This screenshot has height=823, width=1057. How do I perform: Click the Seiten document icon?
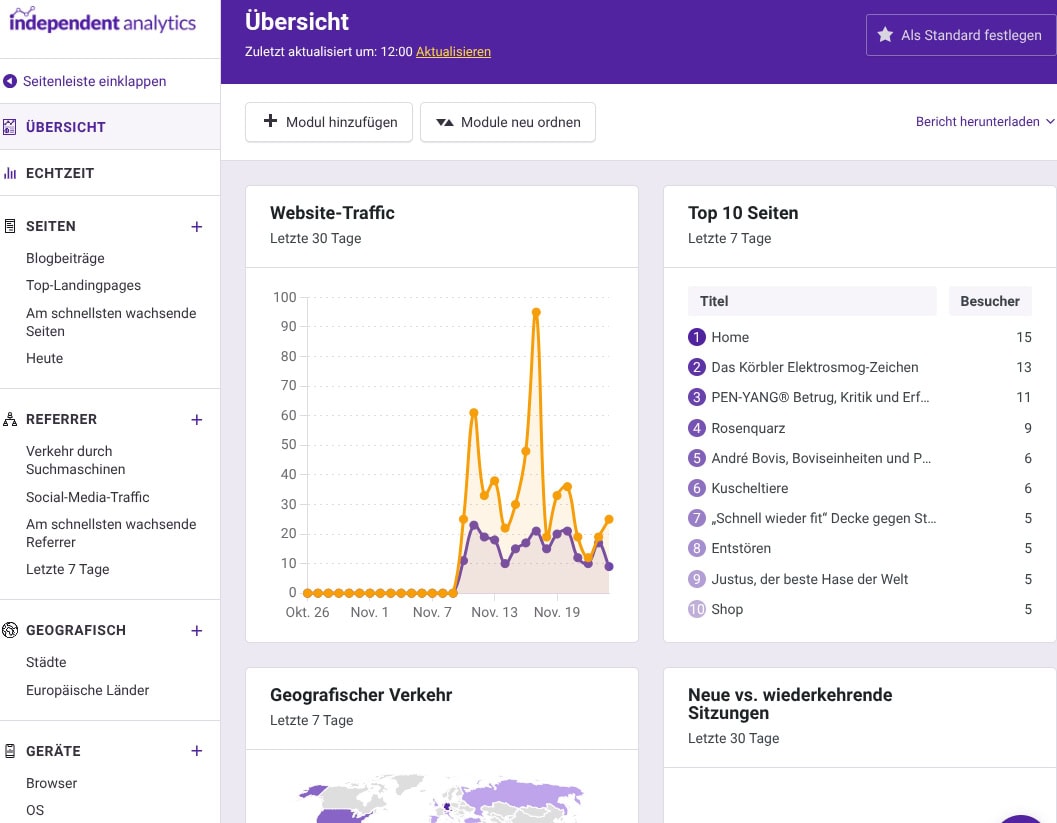click(x=11, y=226)
